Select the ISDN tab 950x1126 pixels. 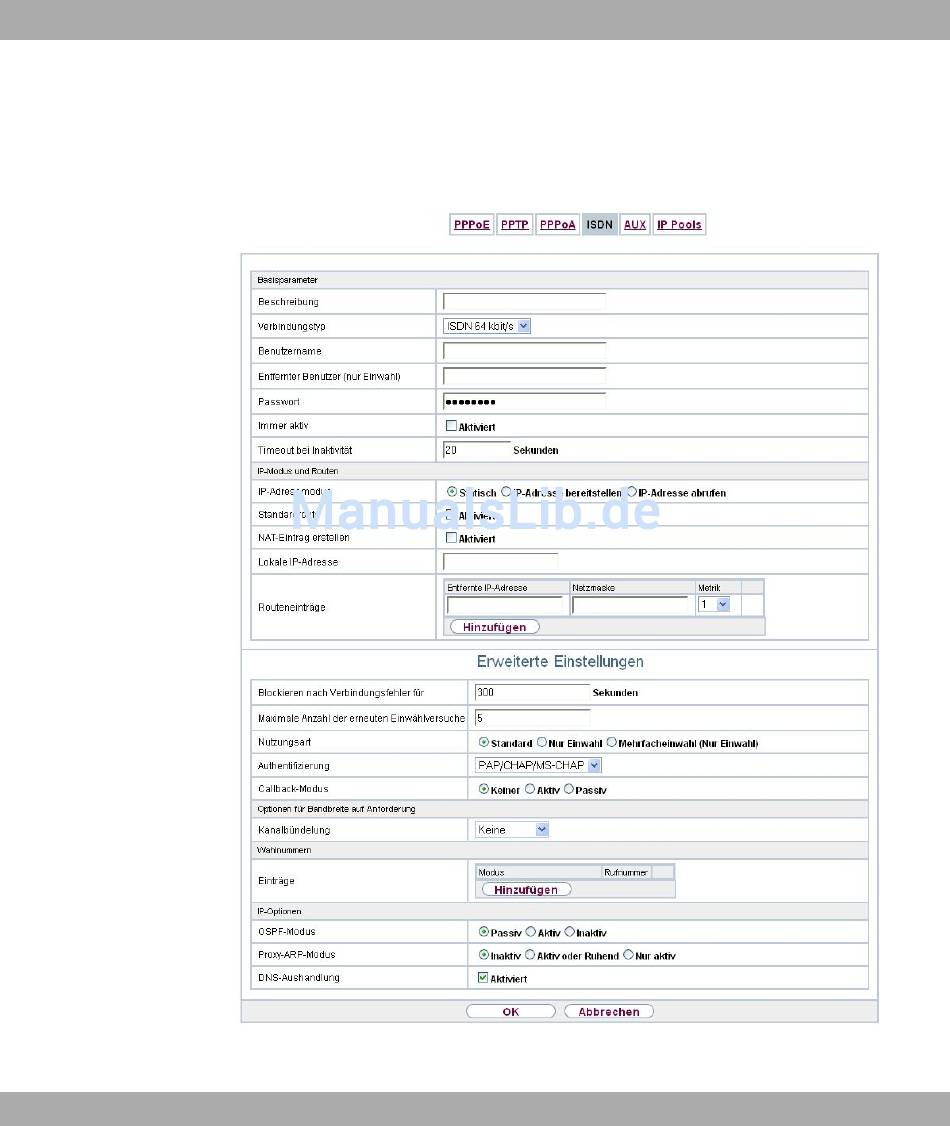(x=600, y=225)
